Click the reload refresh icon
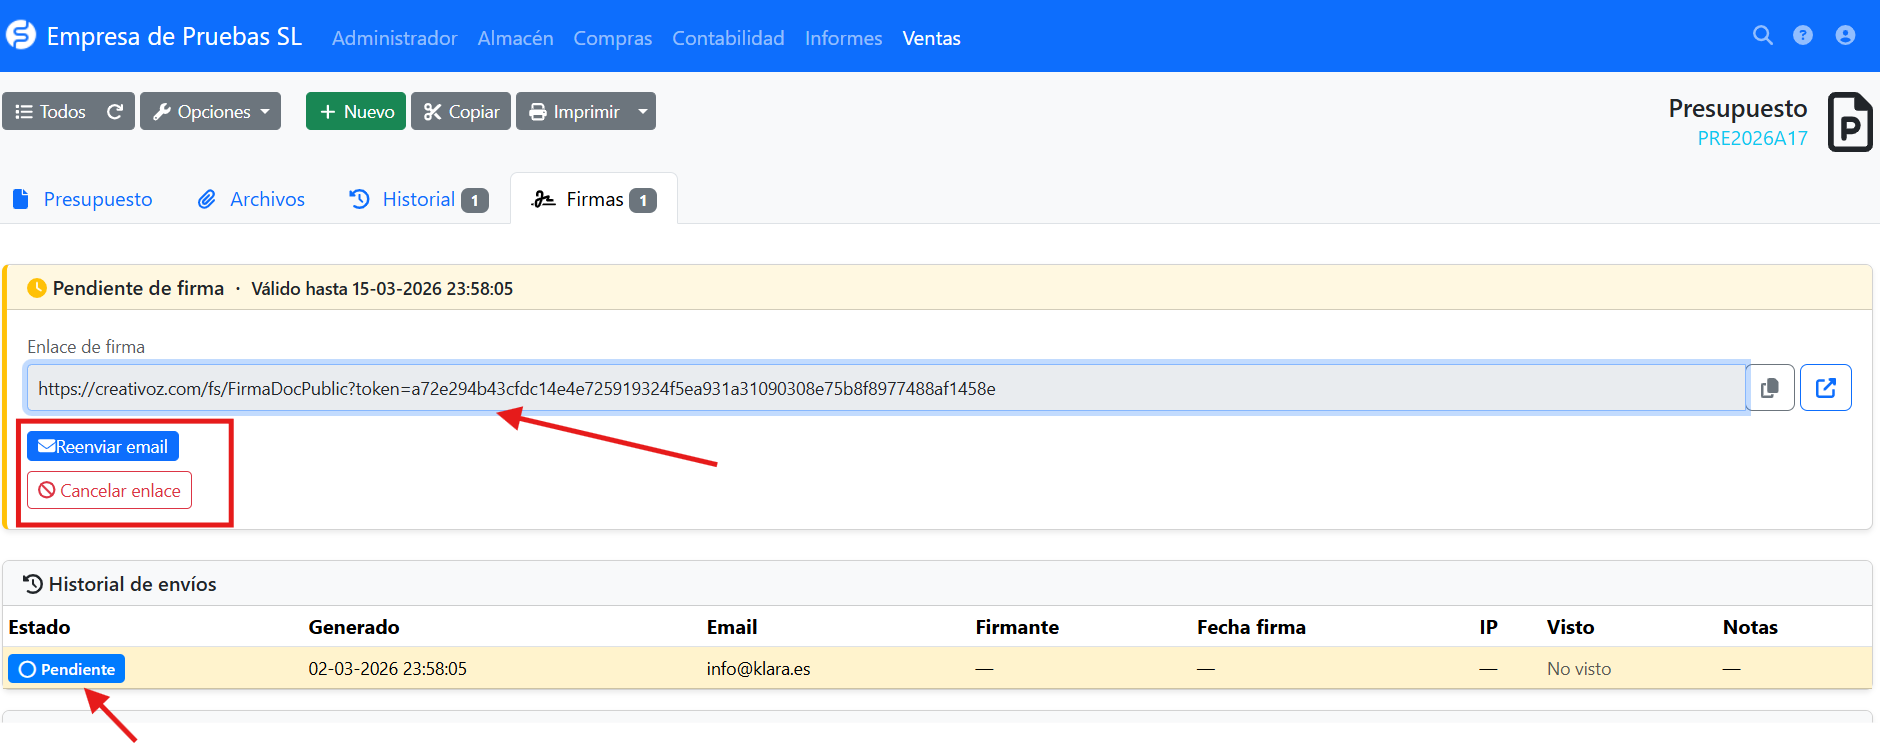This screenshot has width=1880, height=743. point(115,112)
